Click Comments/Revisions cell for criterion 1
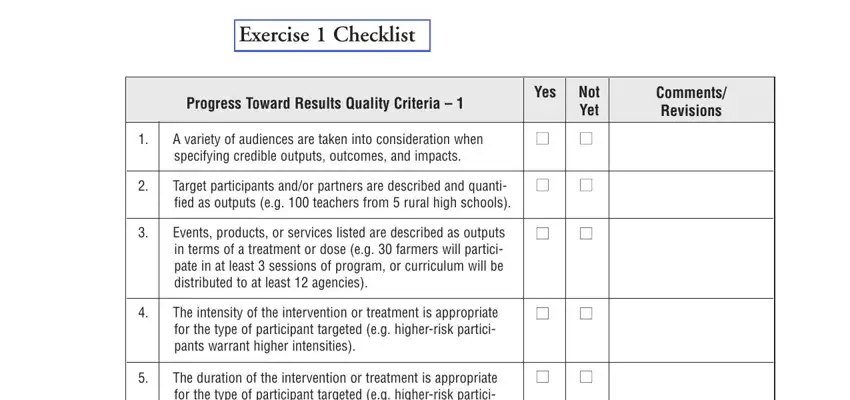Viewport: 850px width, 400px height. pos(692,147)
